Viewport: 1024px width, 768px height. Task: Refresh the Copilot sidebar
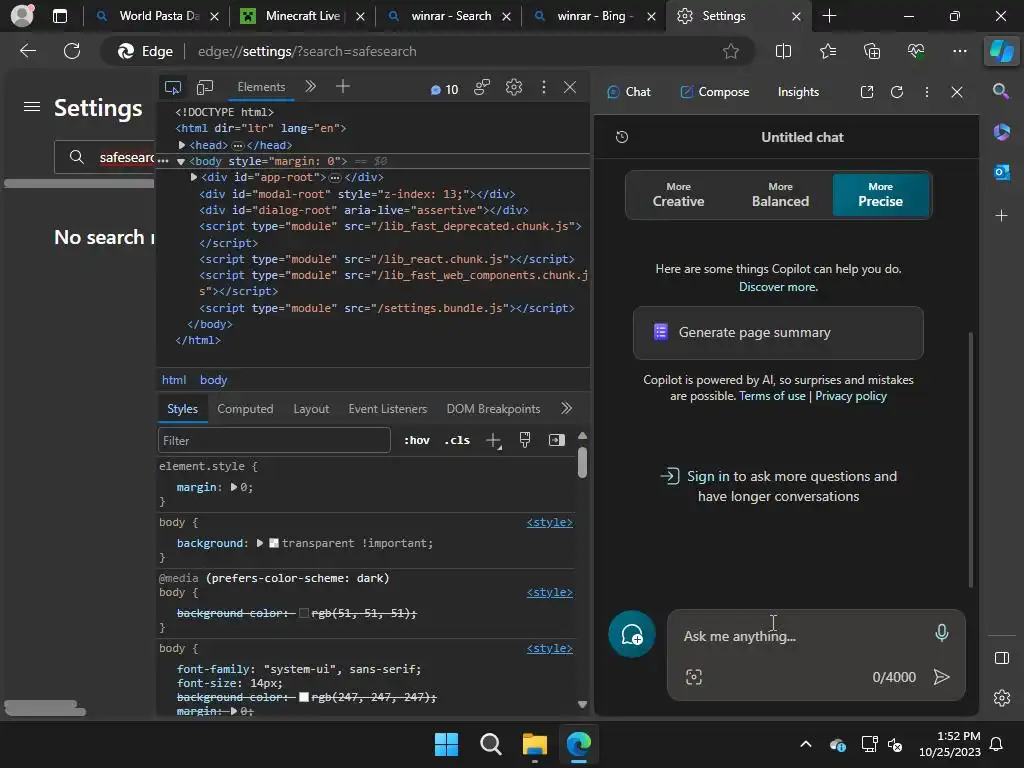click(x=897, y=92)
